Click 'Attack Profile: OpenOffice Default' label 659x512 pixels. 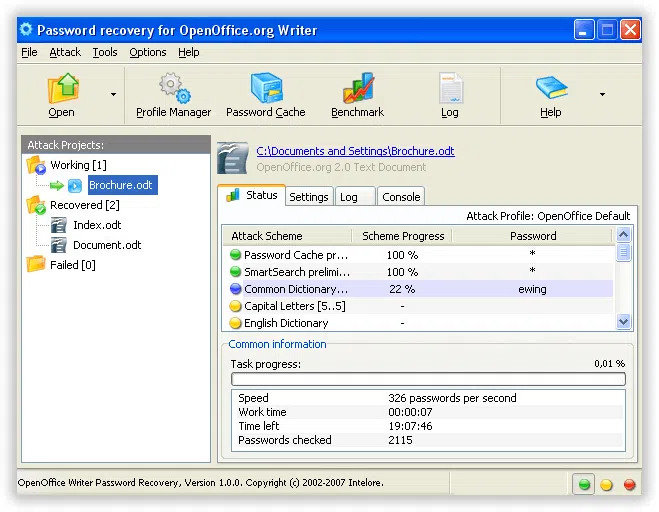coord(548,216)
